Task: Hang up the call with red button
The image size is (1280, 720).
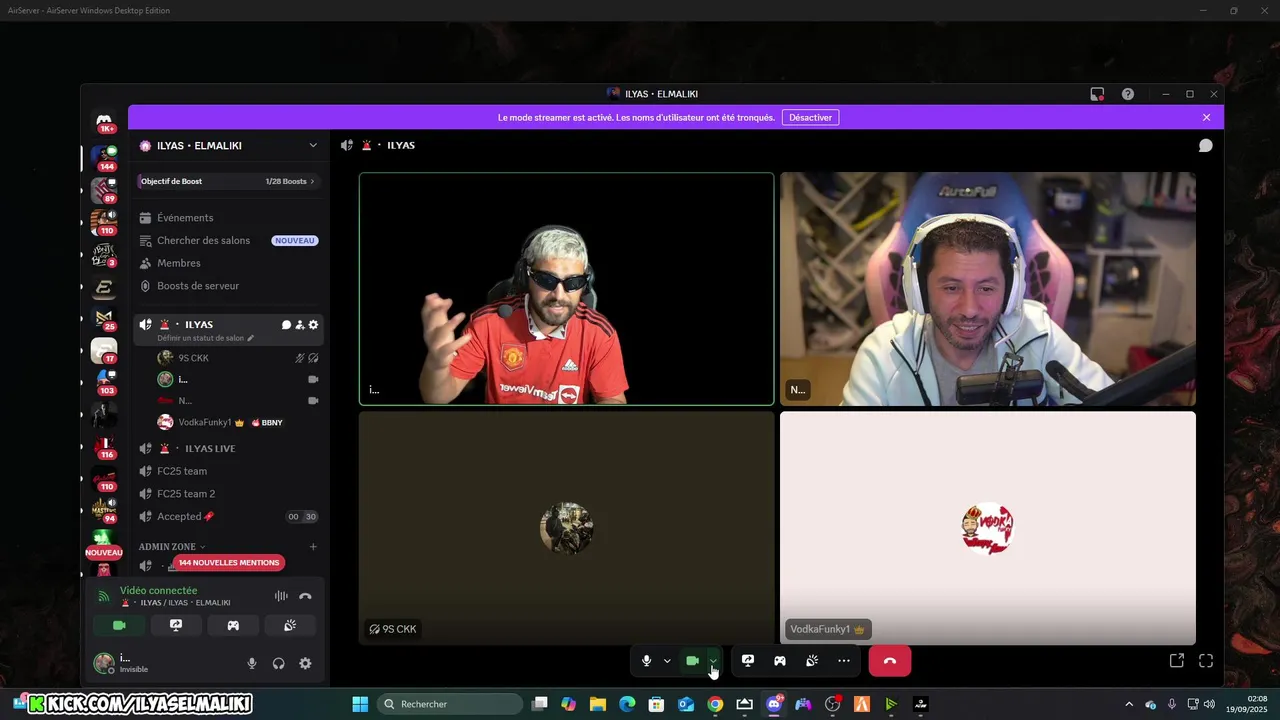Action: pos(890,661)
